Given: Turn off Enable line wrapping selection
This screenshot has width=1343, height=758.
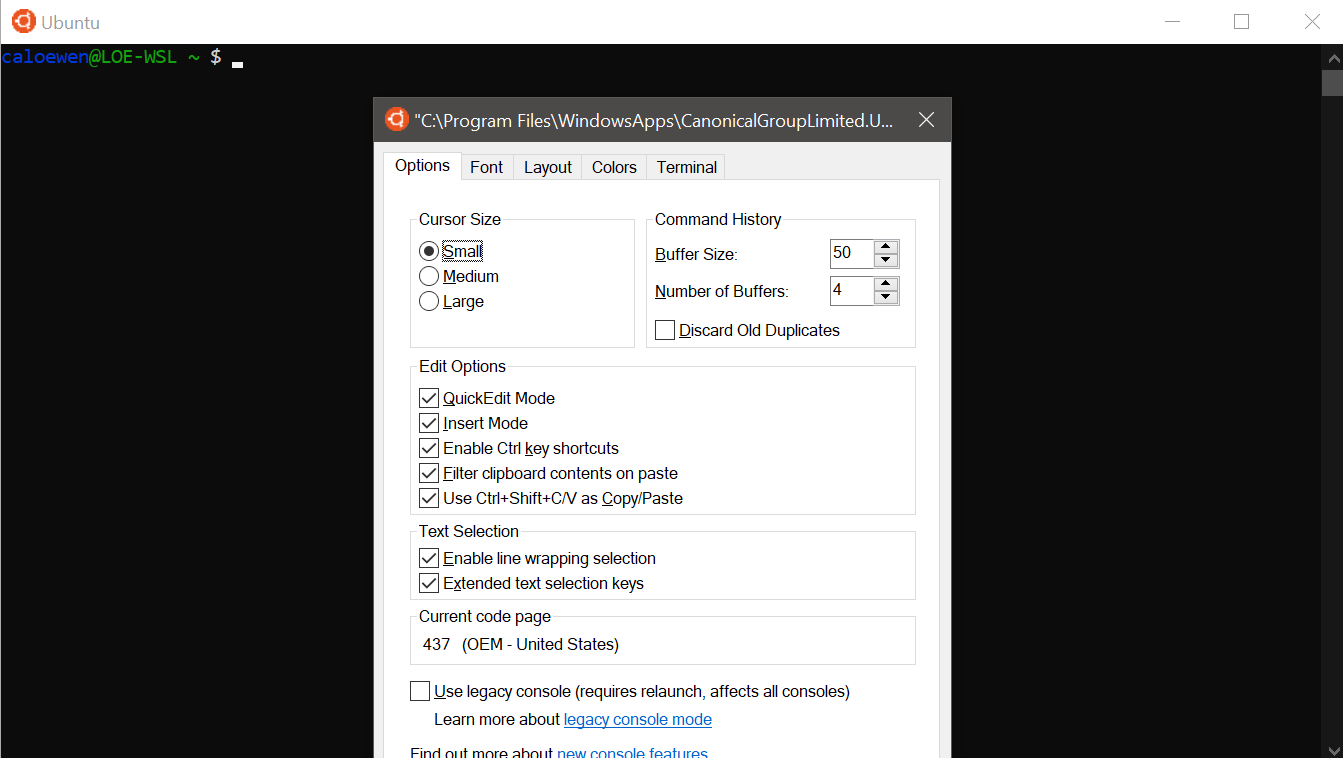Looking at the screenshot, I should coord(428,557).
